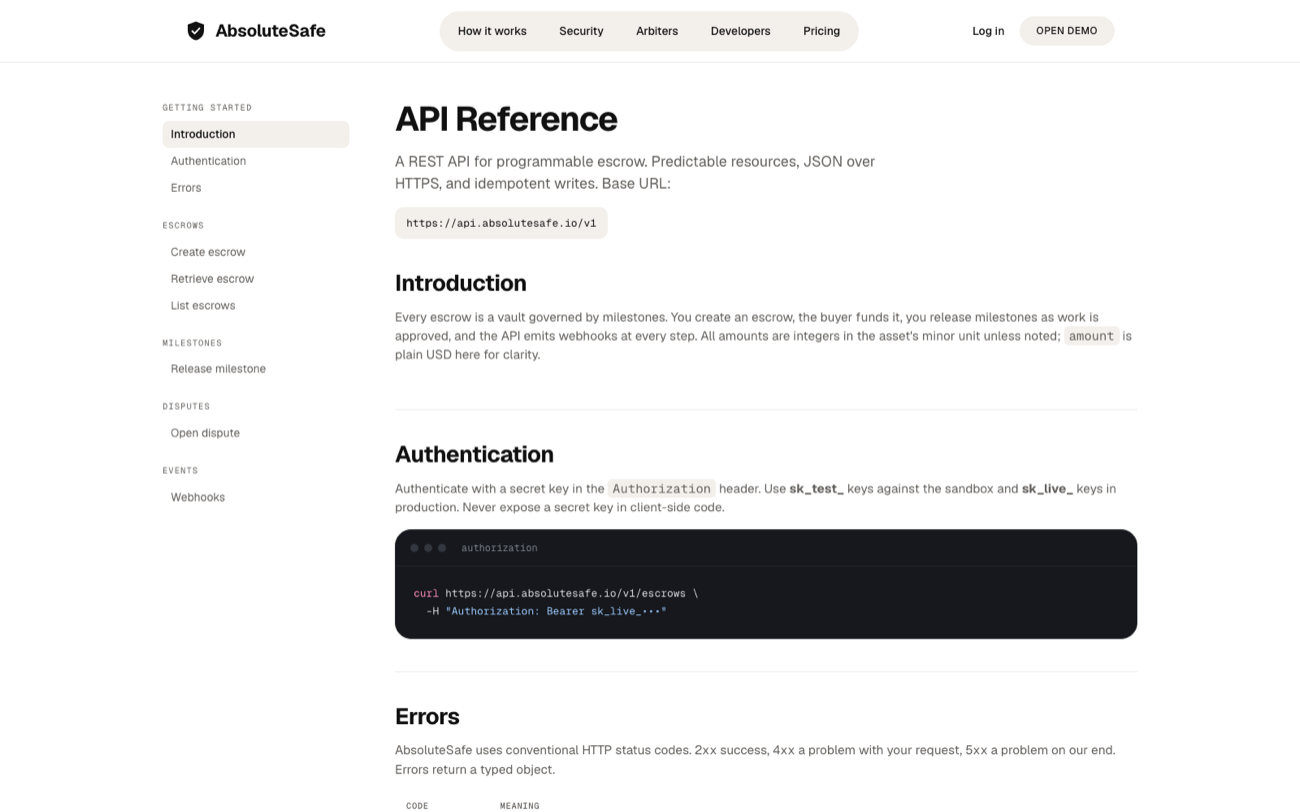This screenshot has width=1300, height=812.
Task: Click the DISPUTES sidebar group label
Action: (186, 407)
